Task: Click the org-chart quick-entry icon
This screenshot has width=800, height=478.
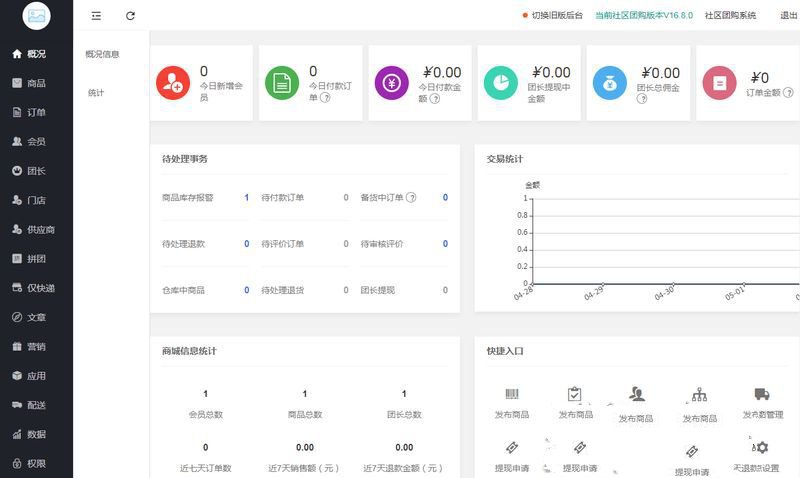Action: 699,394
